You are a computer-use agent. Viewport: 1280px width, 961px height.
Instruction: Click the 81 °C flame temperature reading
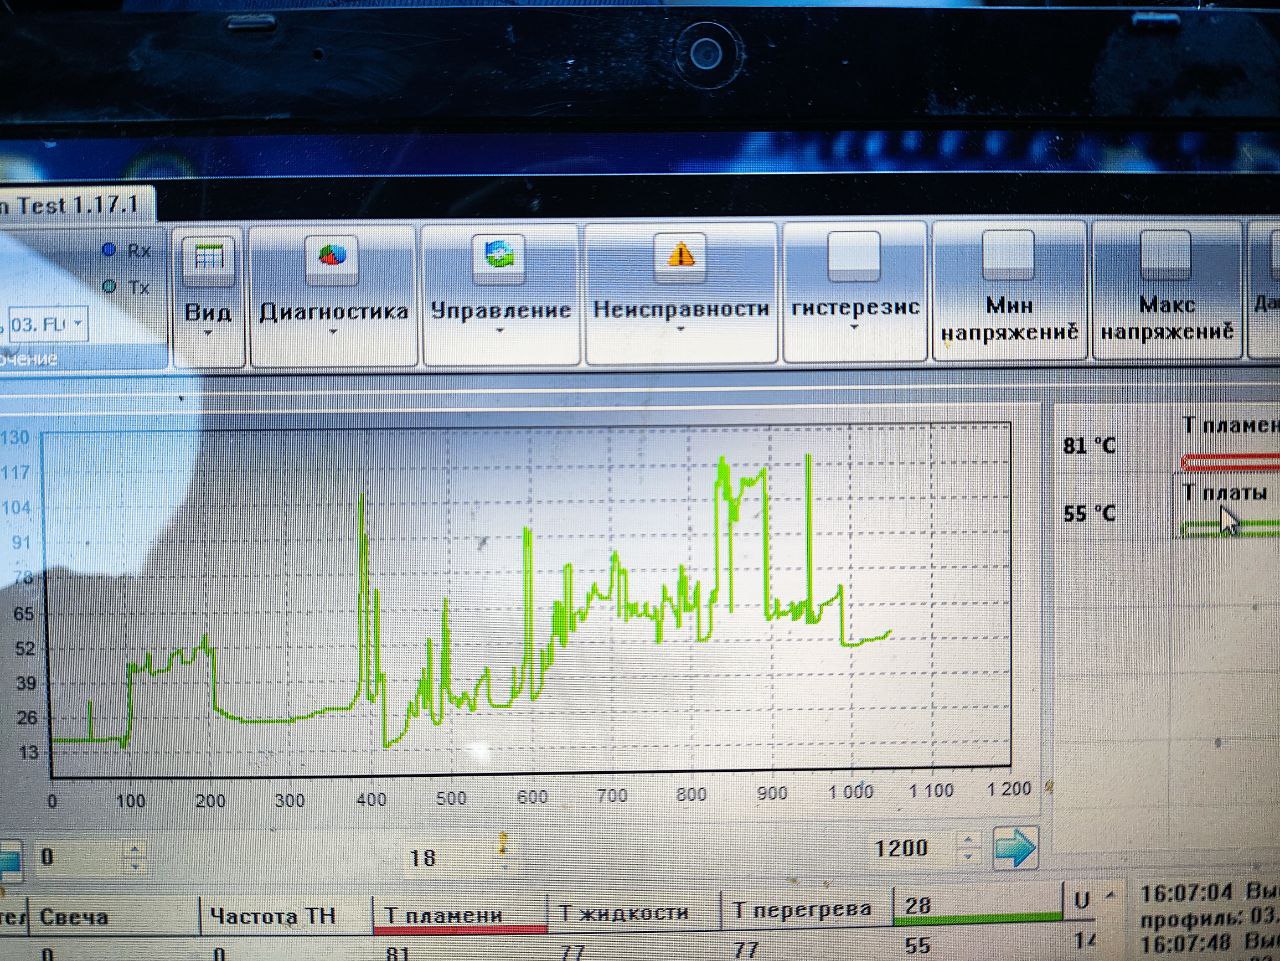(1089, 445)
